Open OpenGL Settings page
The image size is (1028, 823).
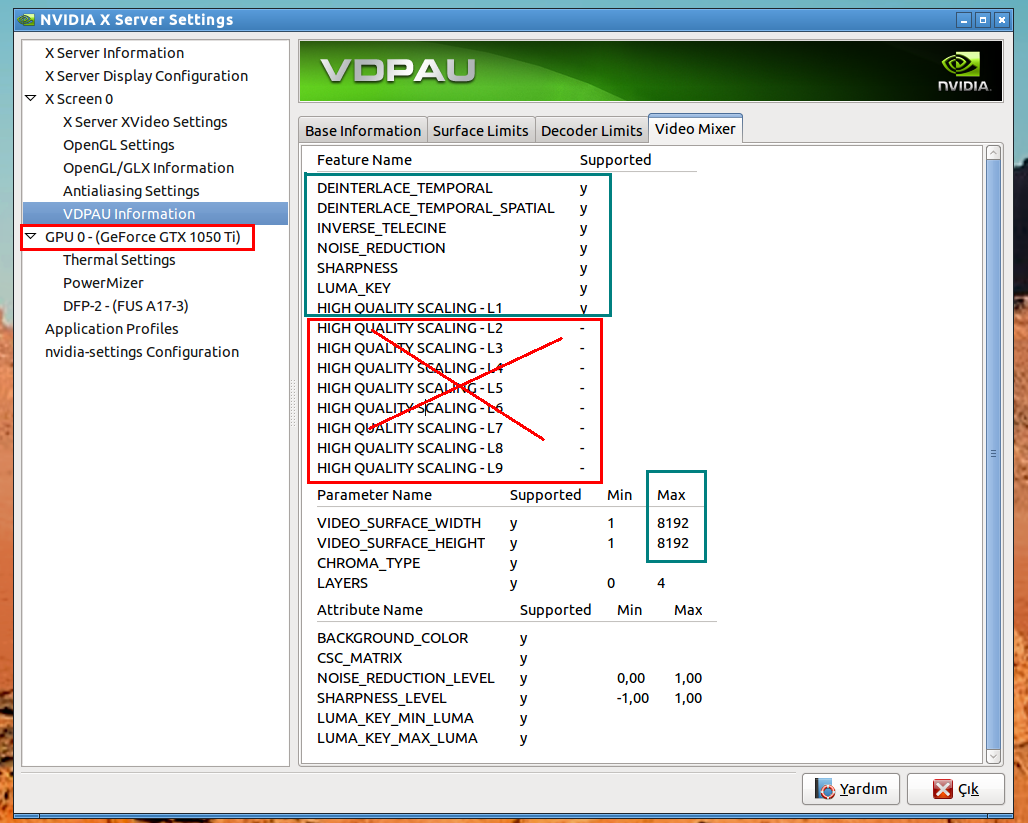point(119,145)
